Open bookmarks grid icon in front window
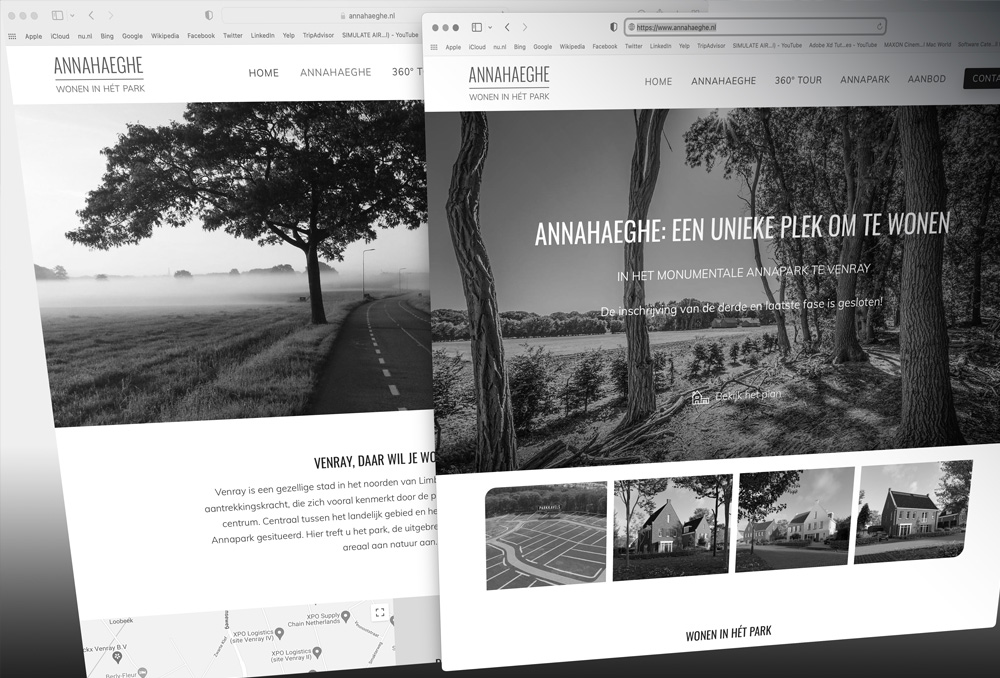Screen dimensions: 1000x678 pyautogui.click(x=434, y=47)
